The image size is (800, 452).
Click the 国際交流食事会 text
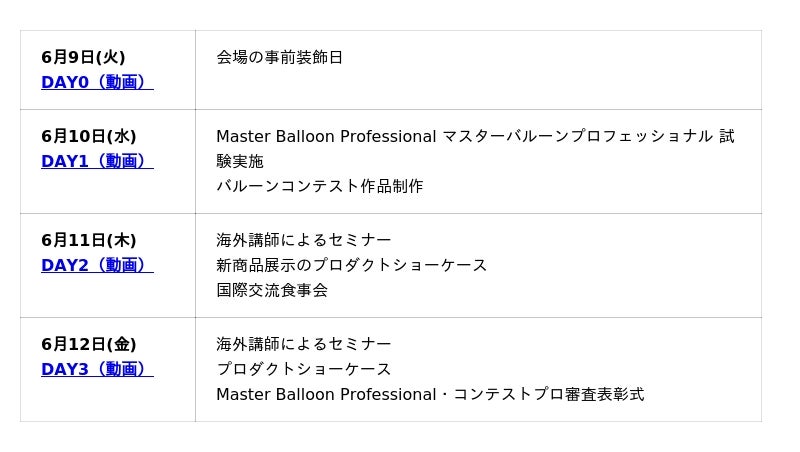272,290
